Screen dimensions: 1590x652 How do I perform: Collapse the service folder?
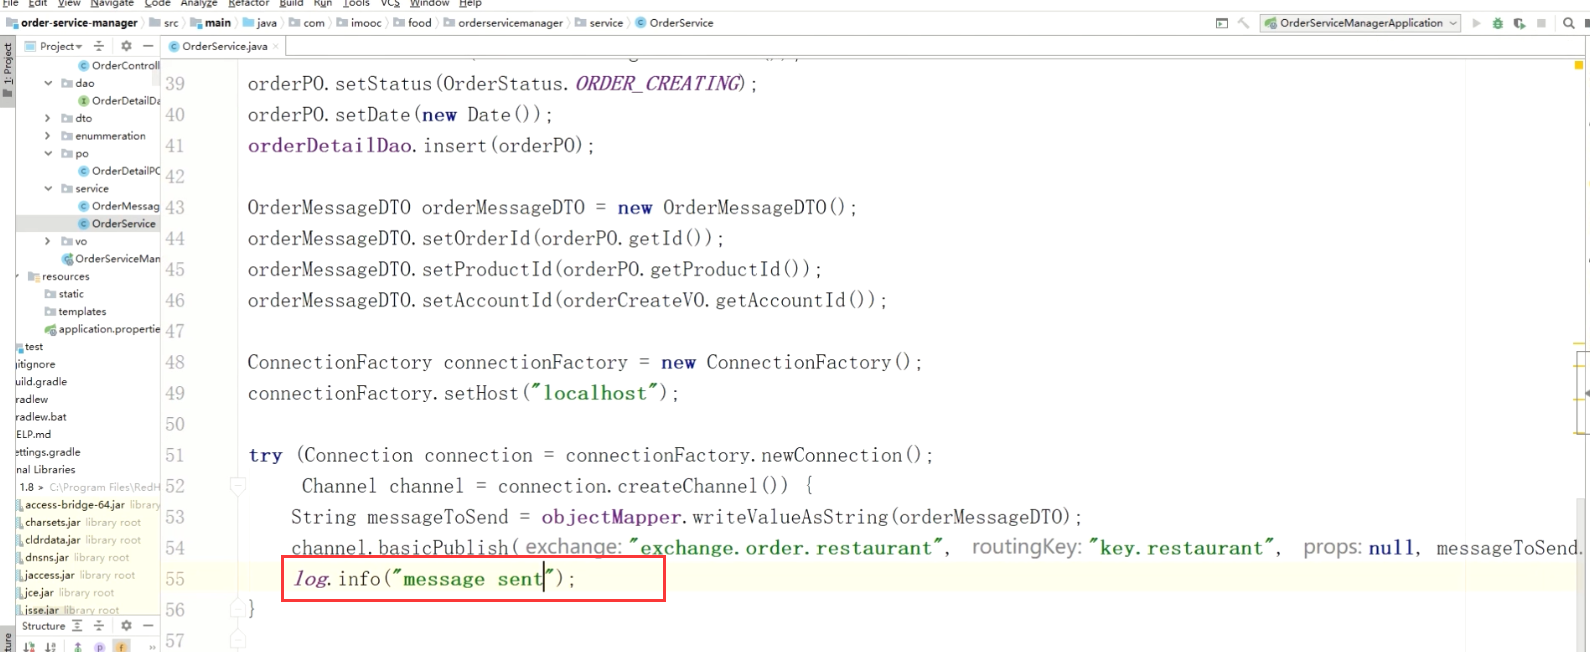pyautogui.click(x=48, y=188)
